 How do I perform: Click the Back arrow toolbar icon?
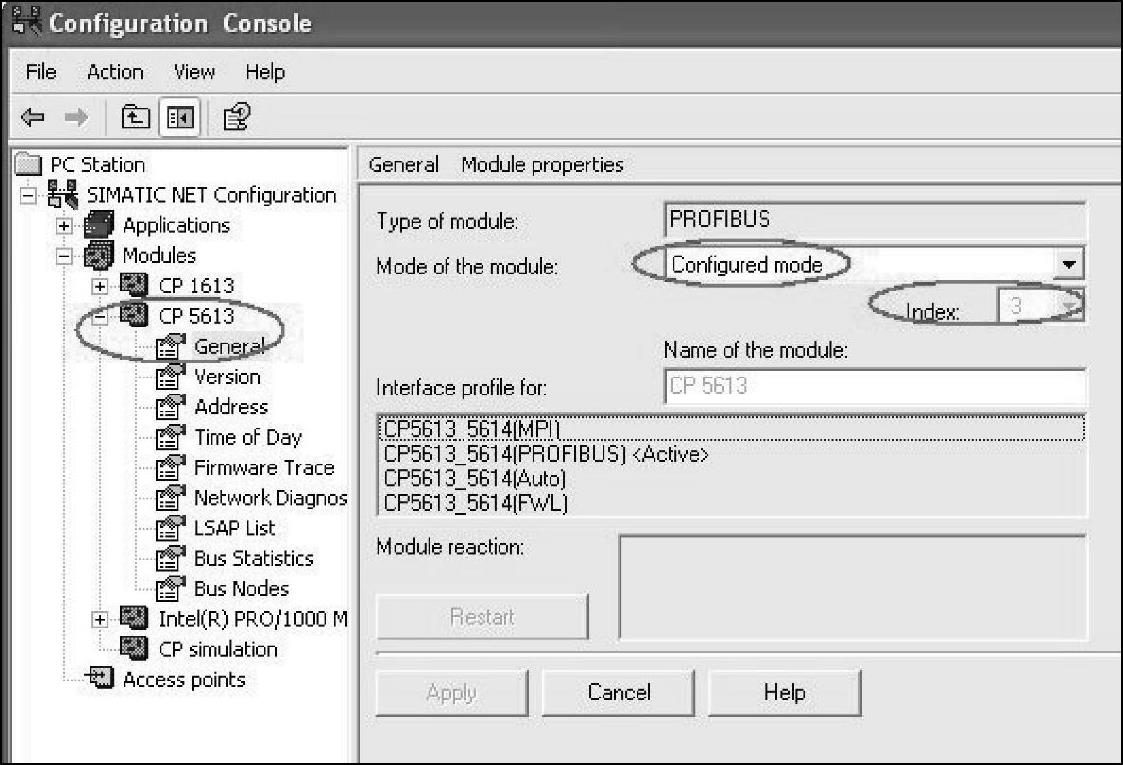pyautogui.click(x=32, y=118)
